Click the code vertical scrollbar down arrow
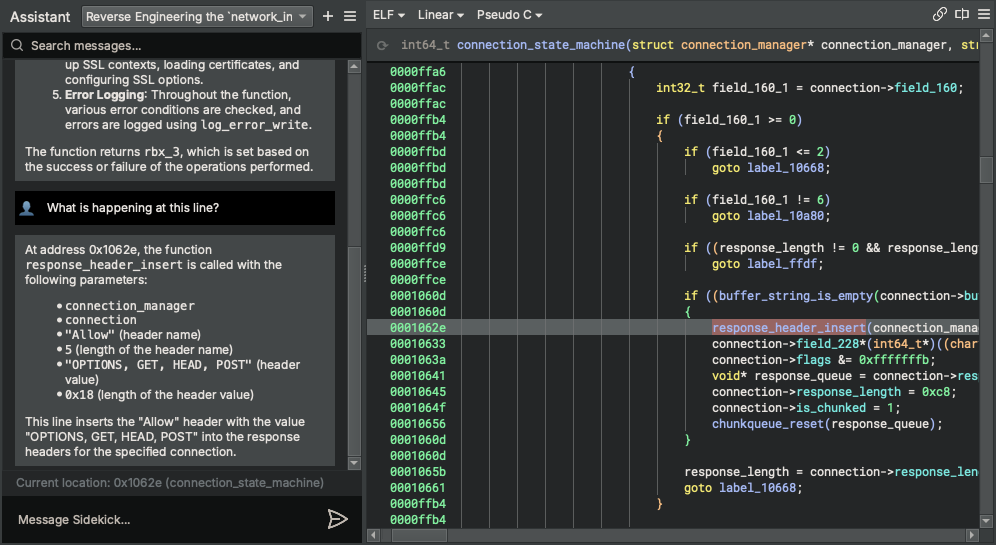The image size is (996, 545). [x=986, y=521]
